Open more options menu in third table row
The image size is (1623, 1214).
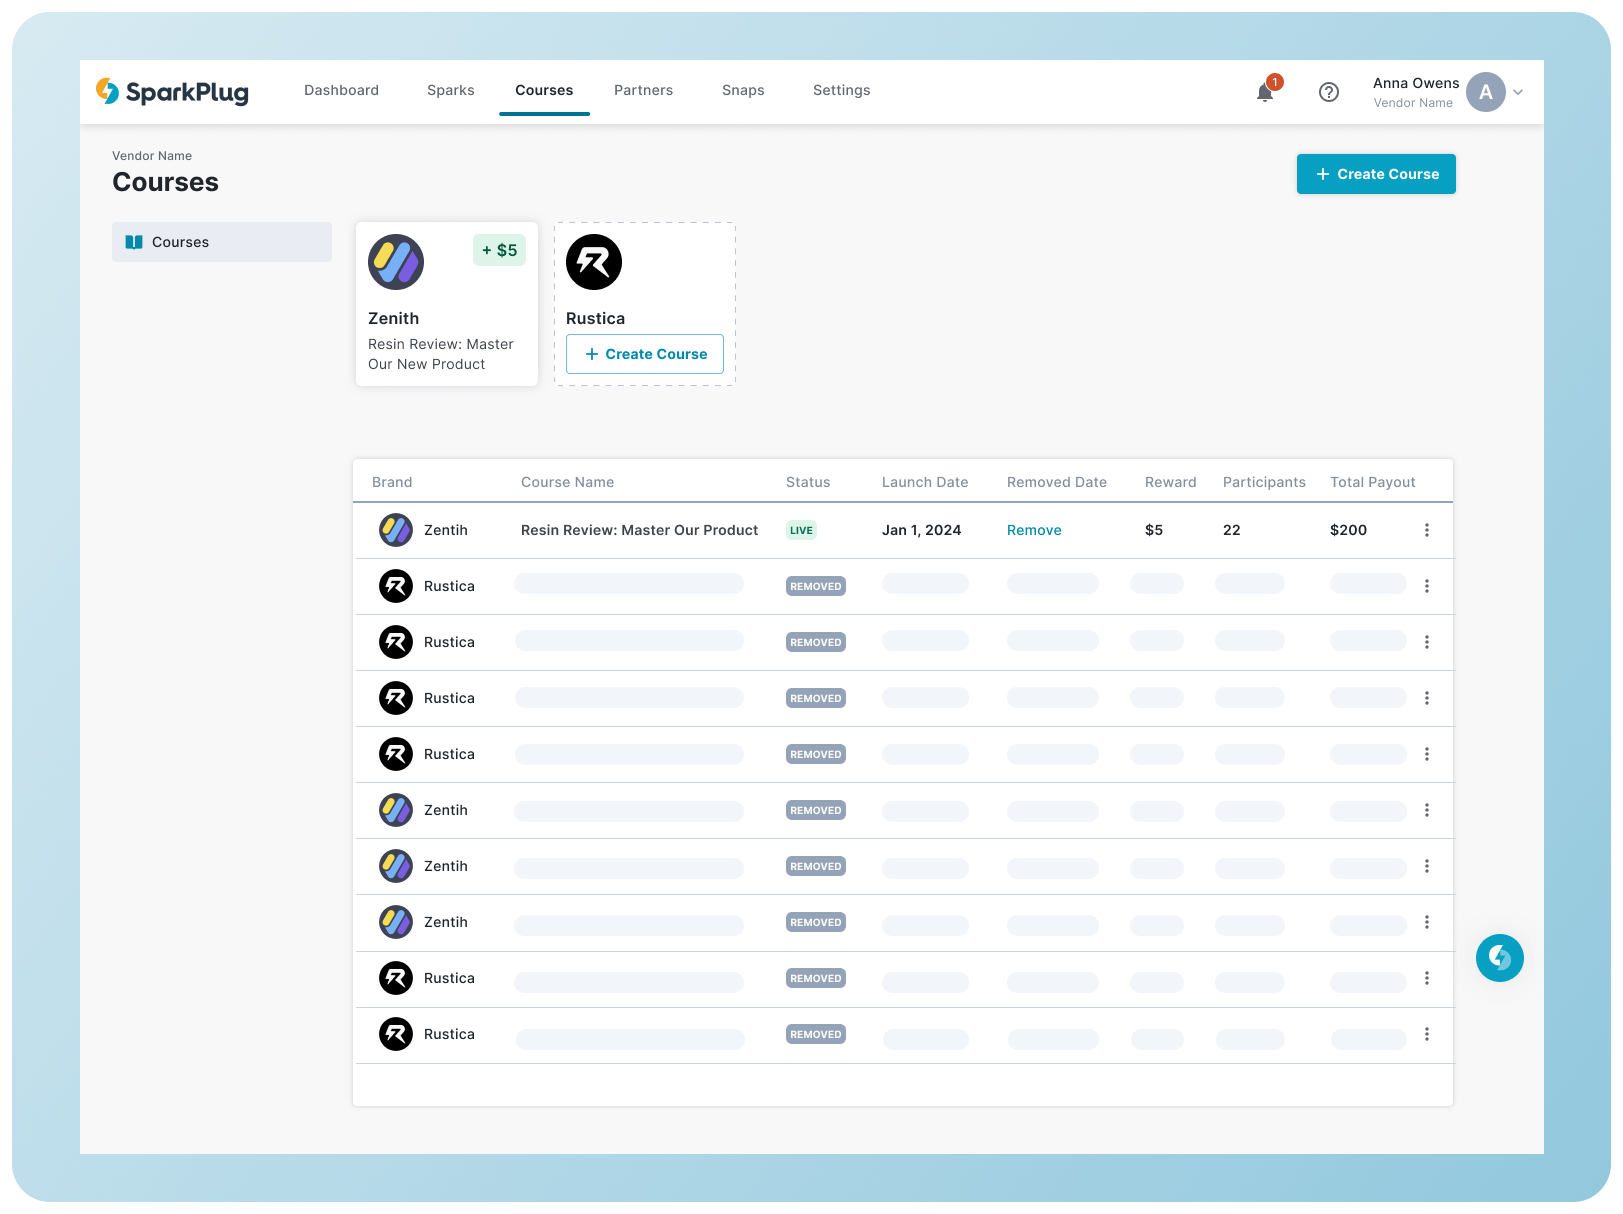[x=1427, y=642]
